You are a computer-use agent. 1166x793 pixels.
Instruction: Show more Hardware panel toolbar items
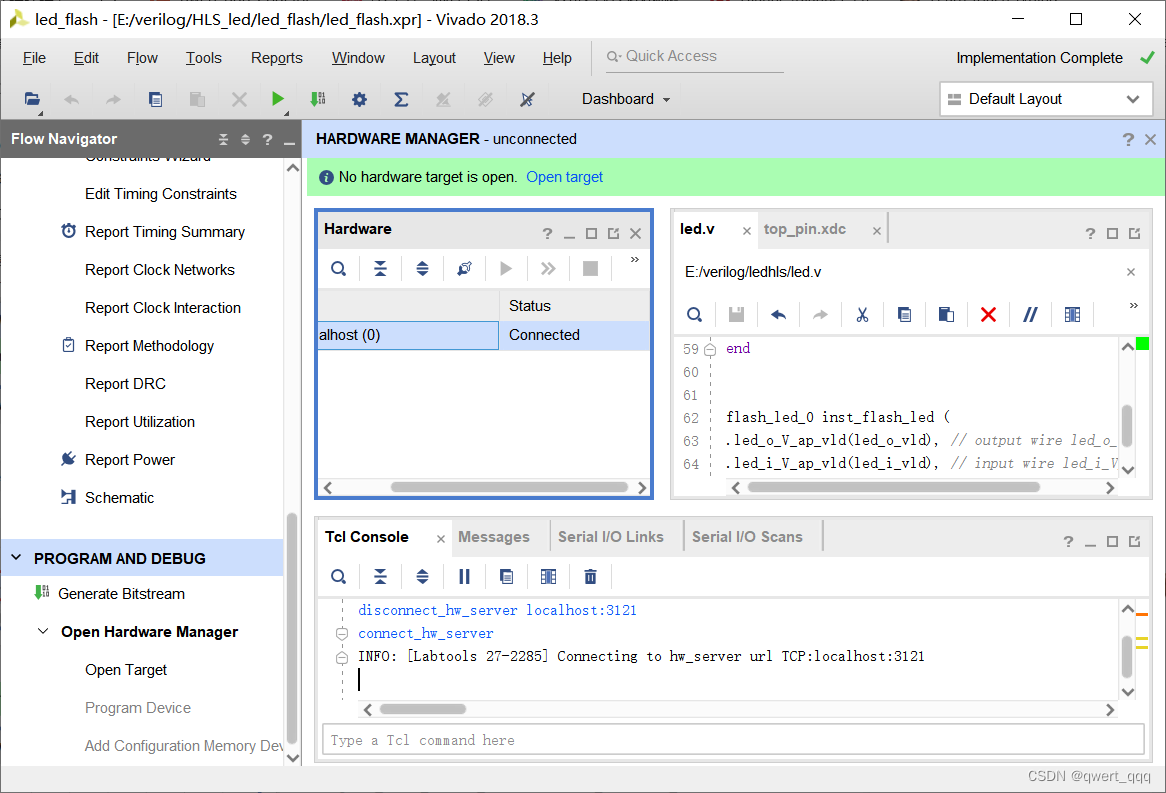click(634, 260)
